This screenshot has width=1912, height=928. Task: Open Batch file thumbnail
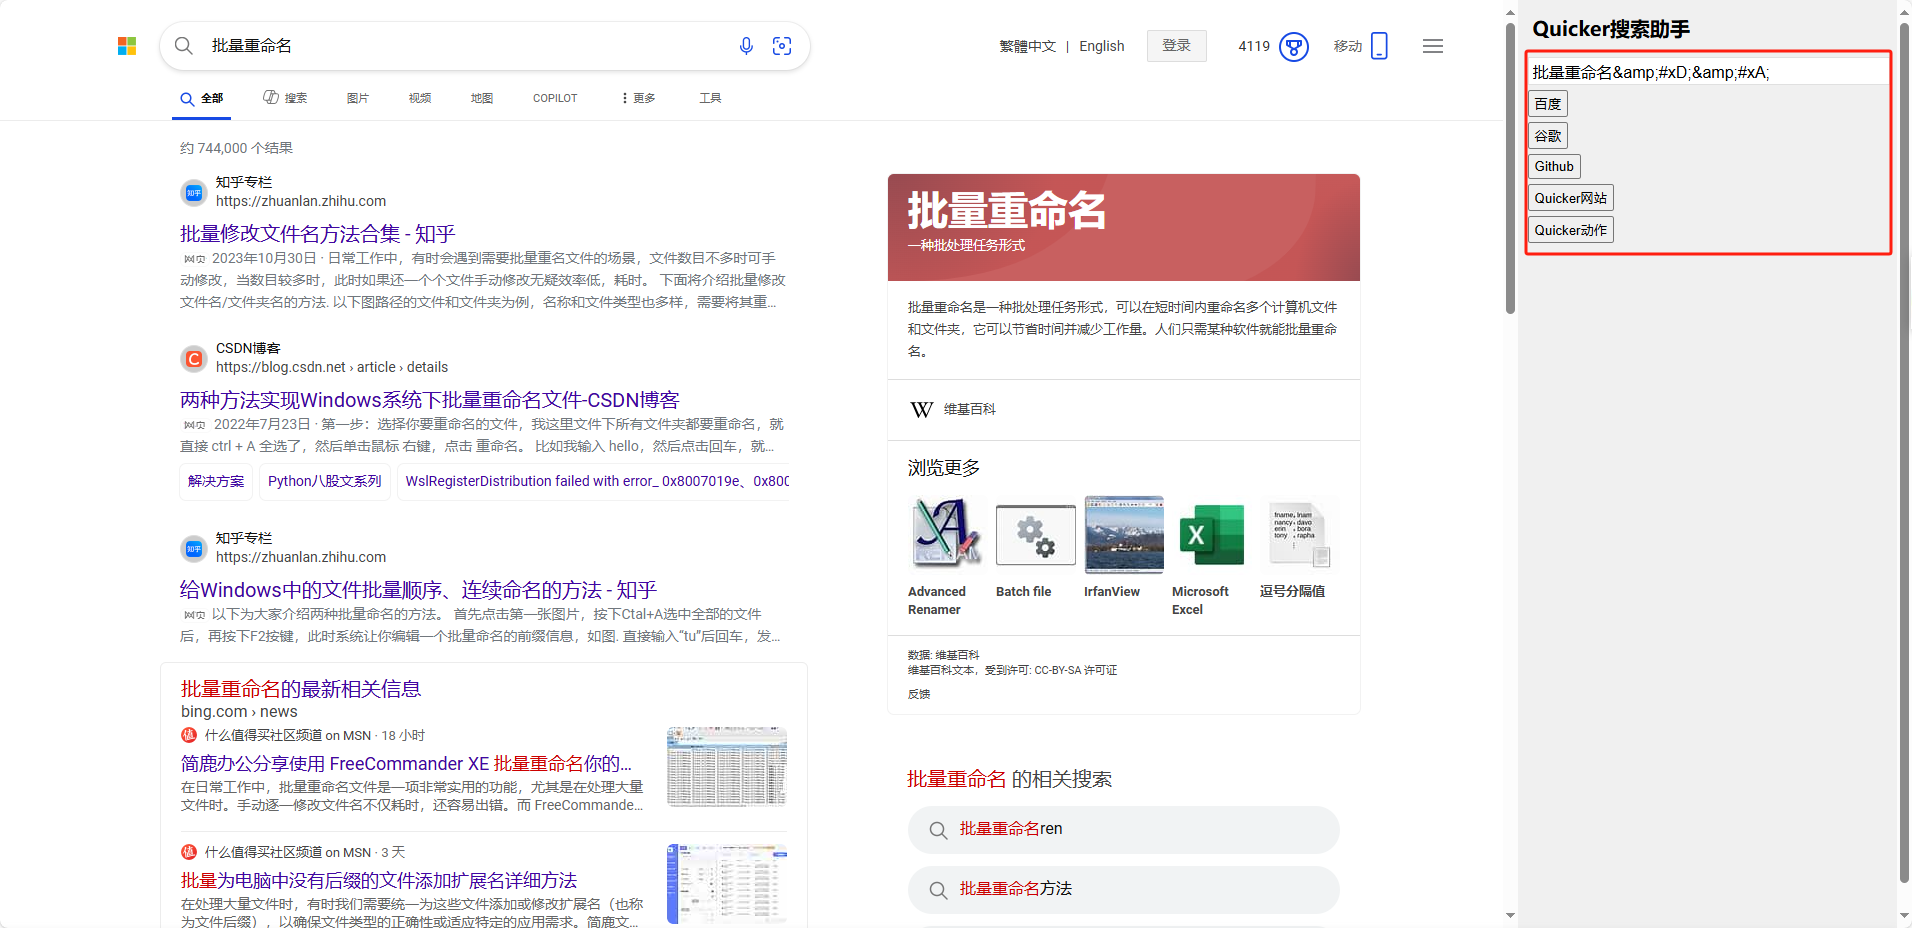point(1036,534)
